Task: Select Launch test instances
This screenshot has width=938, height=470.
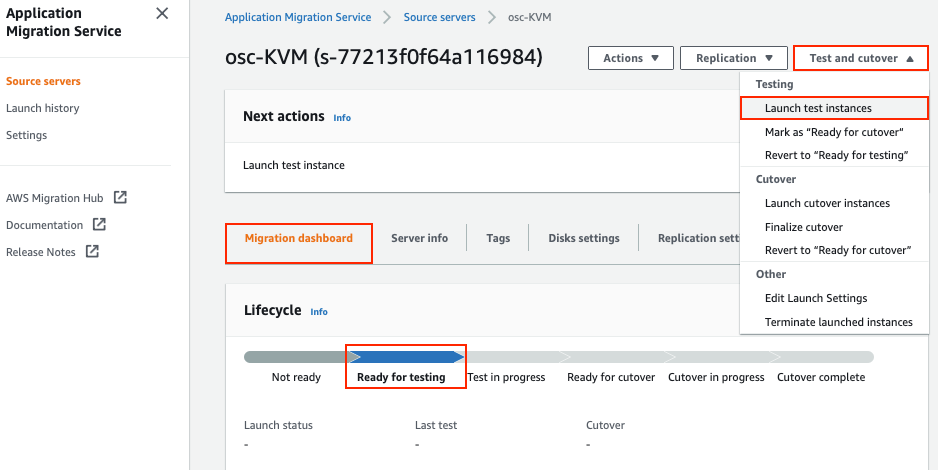Action: [834, 108]
